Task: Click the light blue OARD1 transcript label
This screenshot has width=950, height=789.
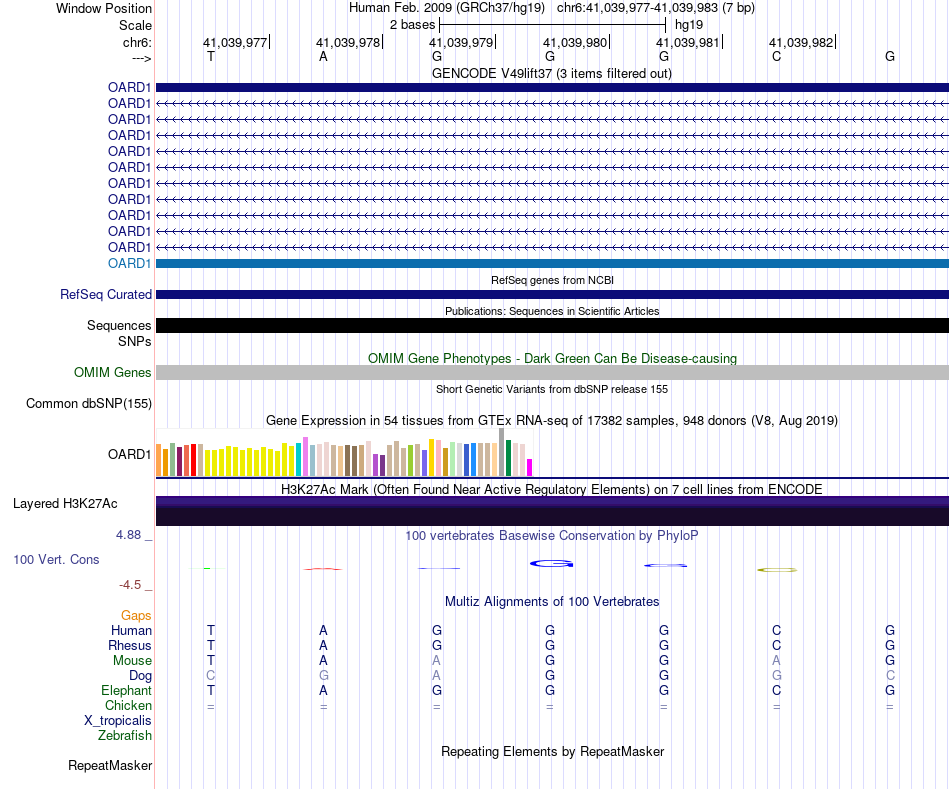Action: click(129, 263)
